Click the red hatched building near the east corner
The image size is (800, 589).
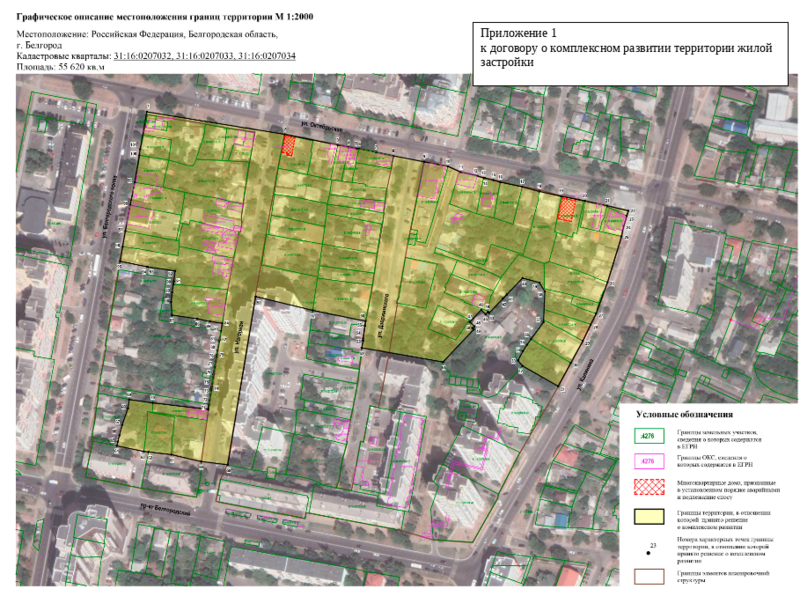coord(567,209)
